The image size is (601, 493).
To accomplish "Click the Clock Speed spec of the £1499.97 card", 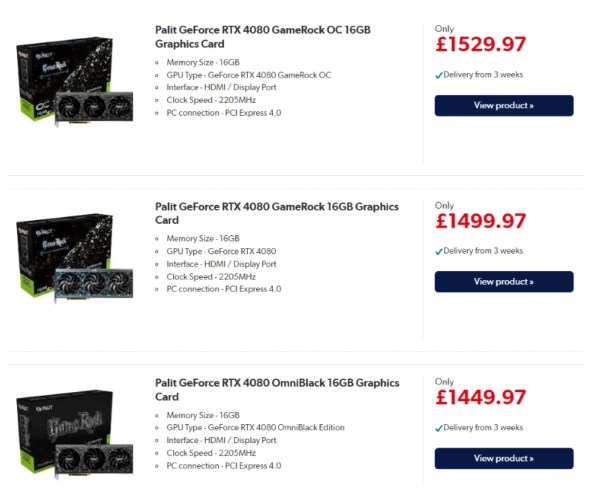I will coord(211,276).
